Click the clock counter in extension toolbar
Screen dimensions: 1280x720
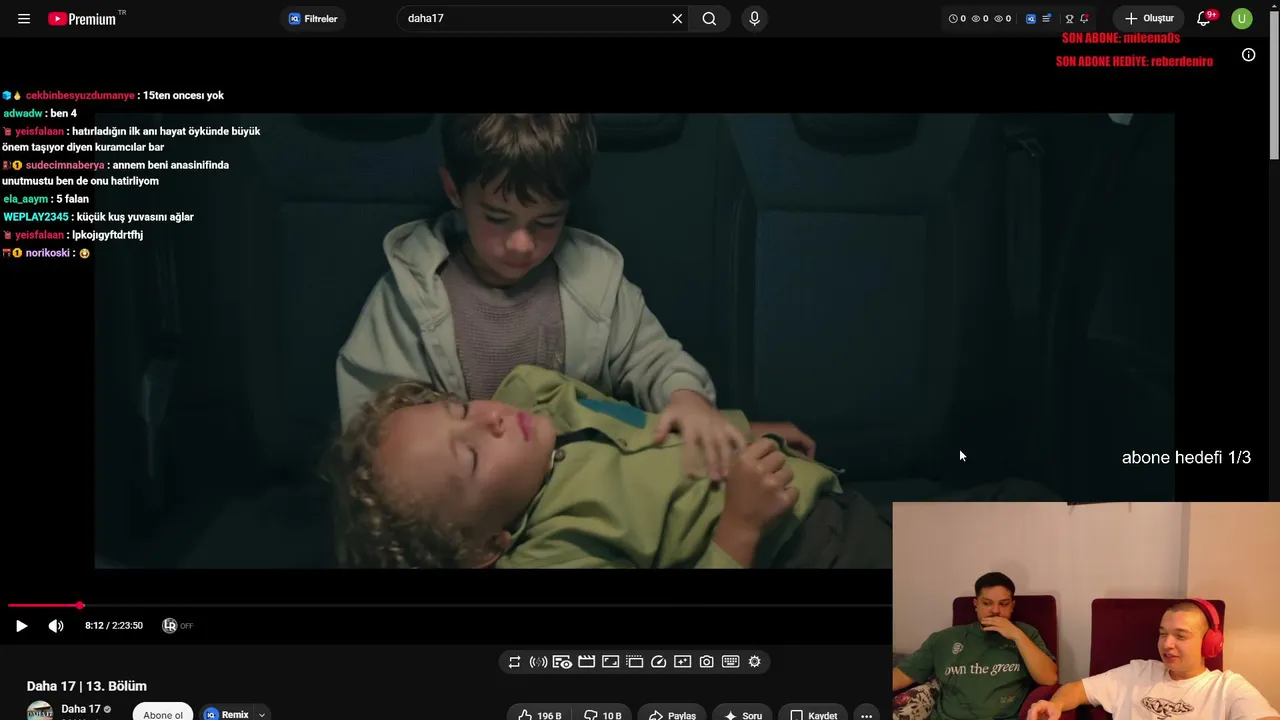tap(957, 18)
